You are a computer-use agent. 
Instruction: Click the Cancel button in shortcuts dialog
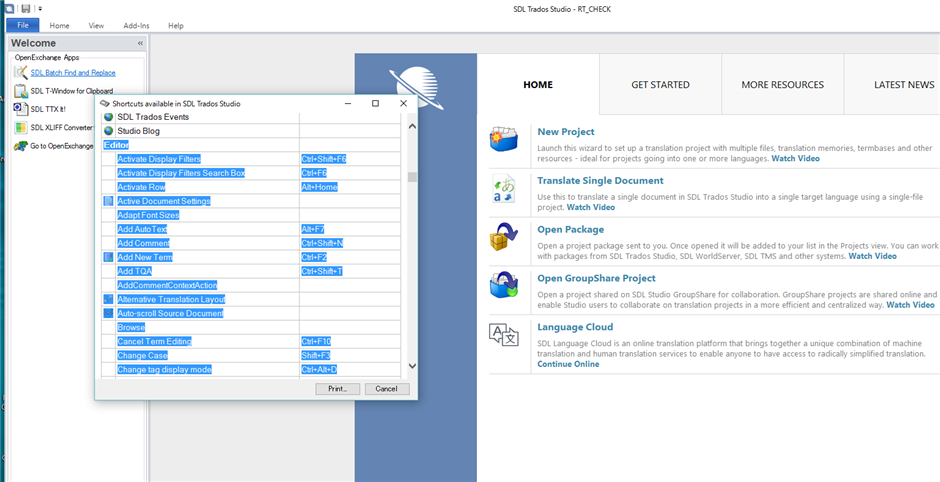click(387, 389)
